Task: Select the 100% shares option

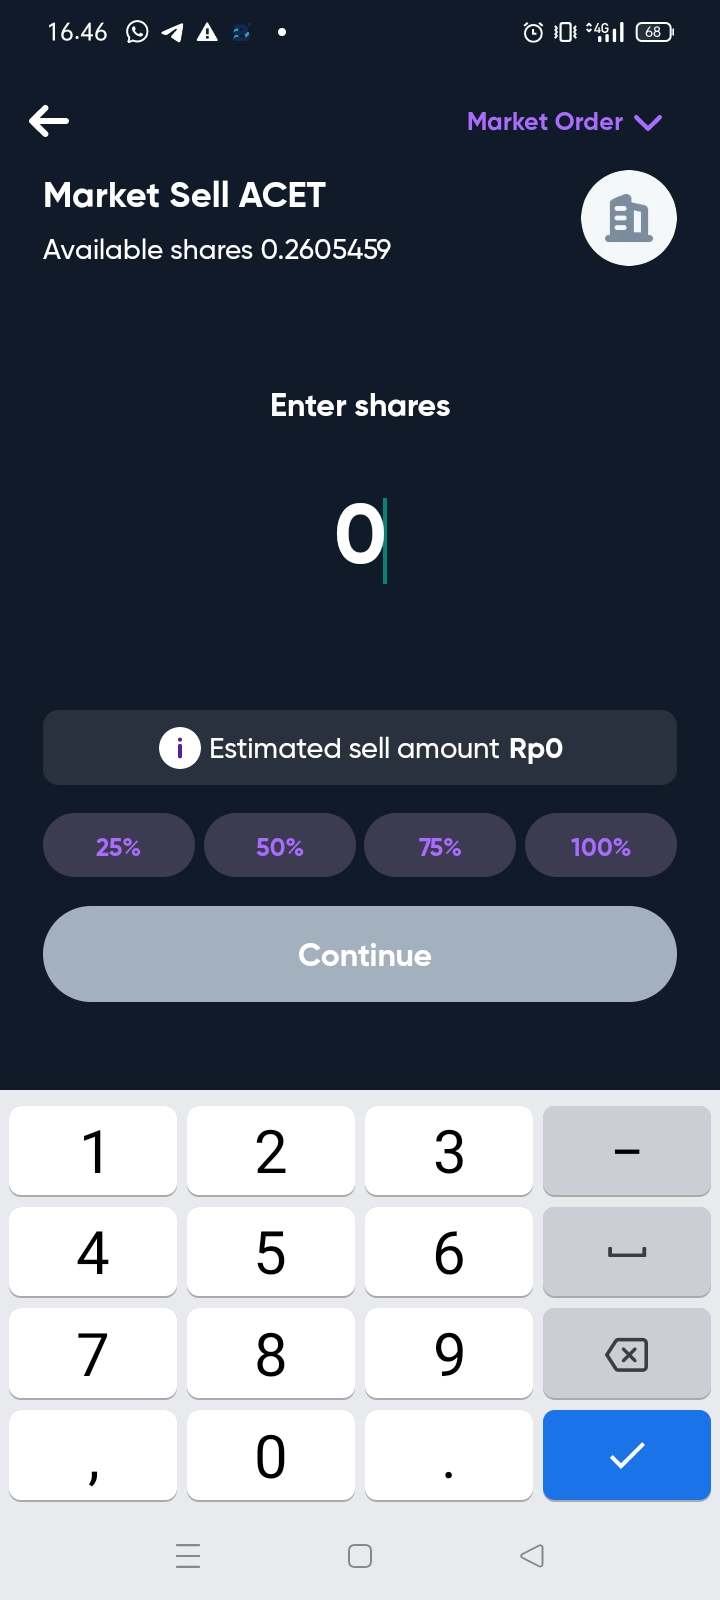Action: point(601,846)
